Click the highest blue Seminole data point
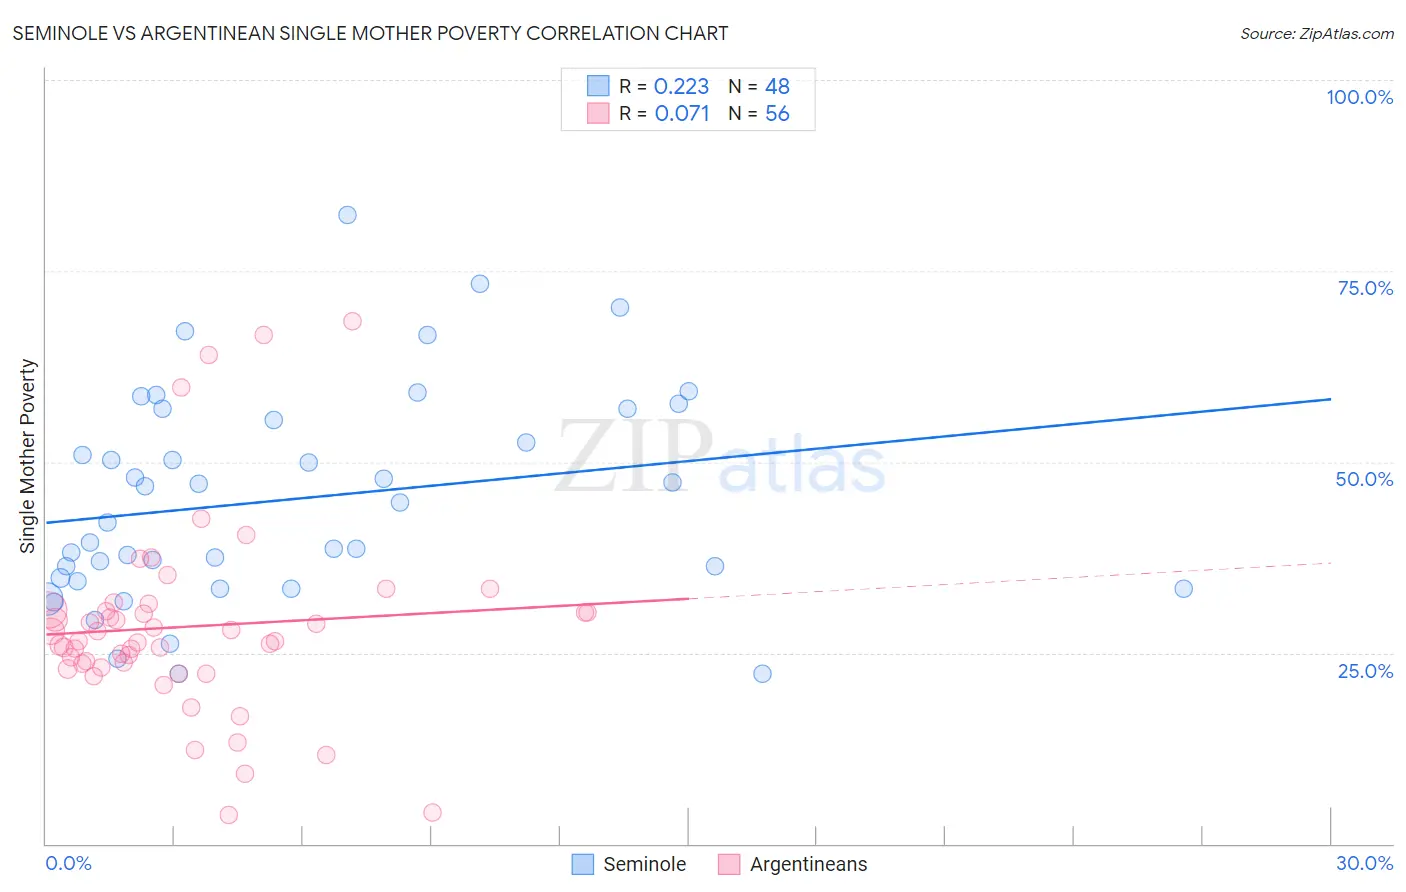The image size is (1406, 892). click(347, 215)
